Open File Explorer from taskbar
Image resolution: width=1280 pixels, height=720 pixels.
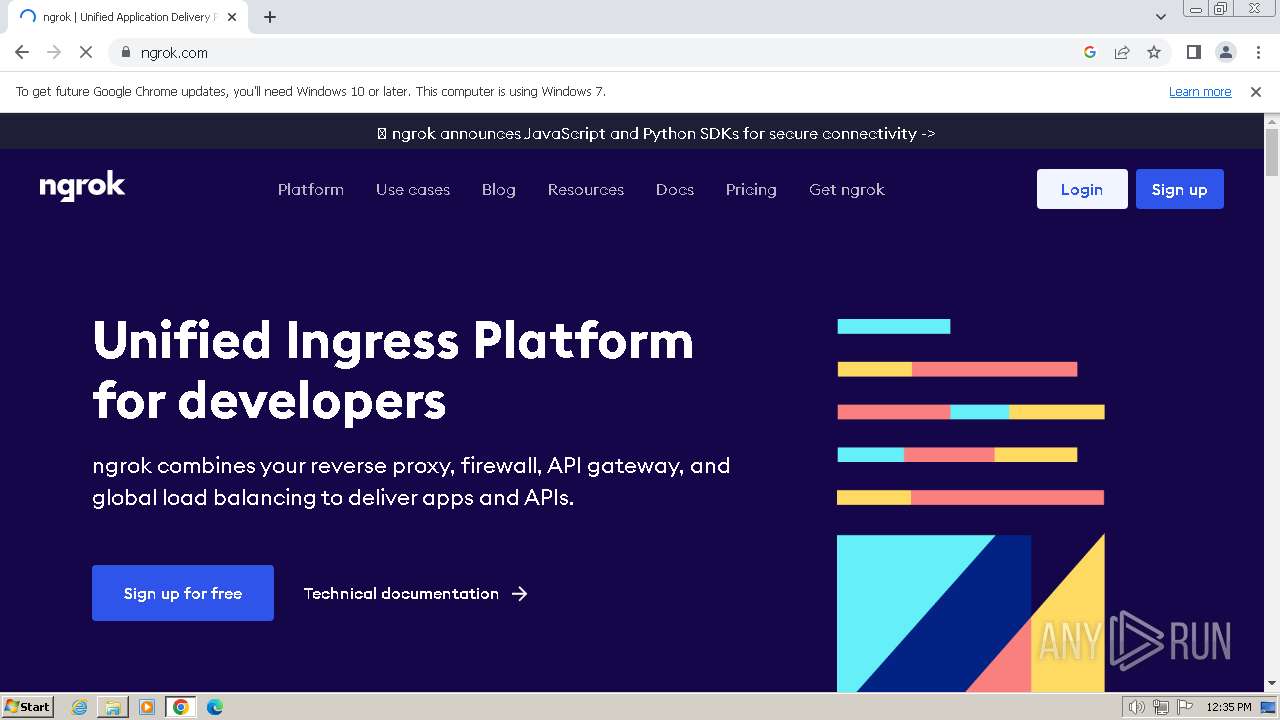pyautogui.click(x=113, y=707)
